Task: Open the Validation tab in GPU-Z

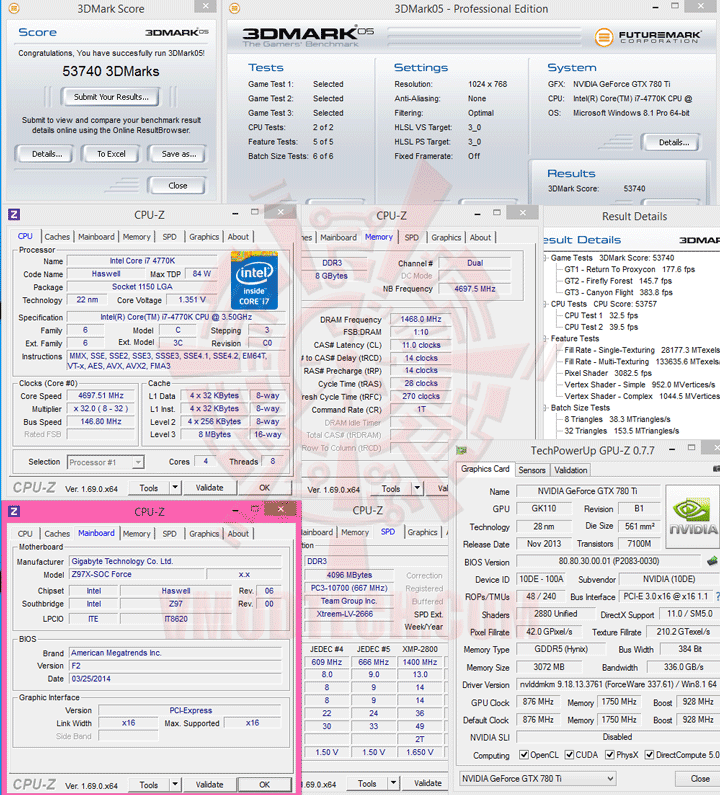Action: pos(570,470)
